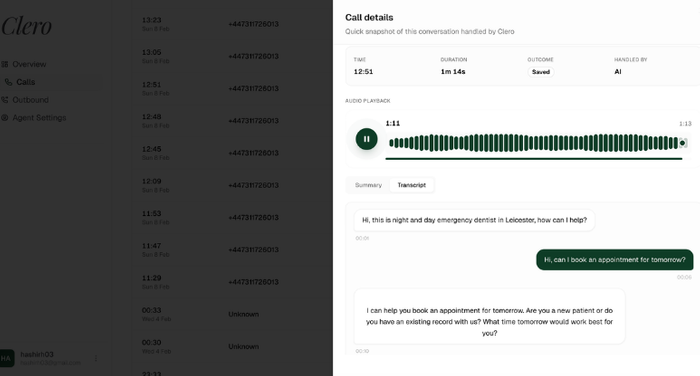Open the user account options menu
Screen dimensions: 700x376
click(96, 358)
